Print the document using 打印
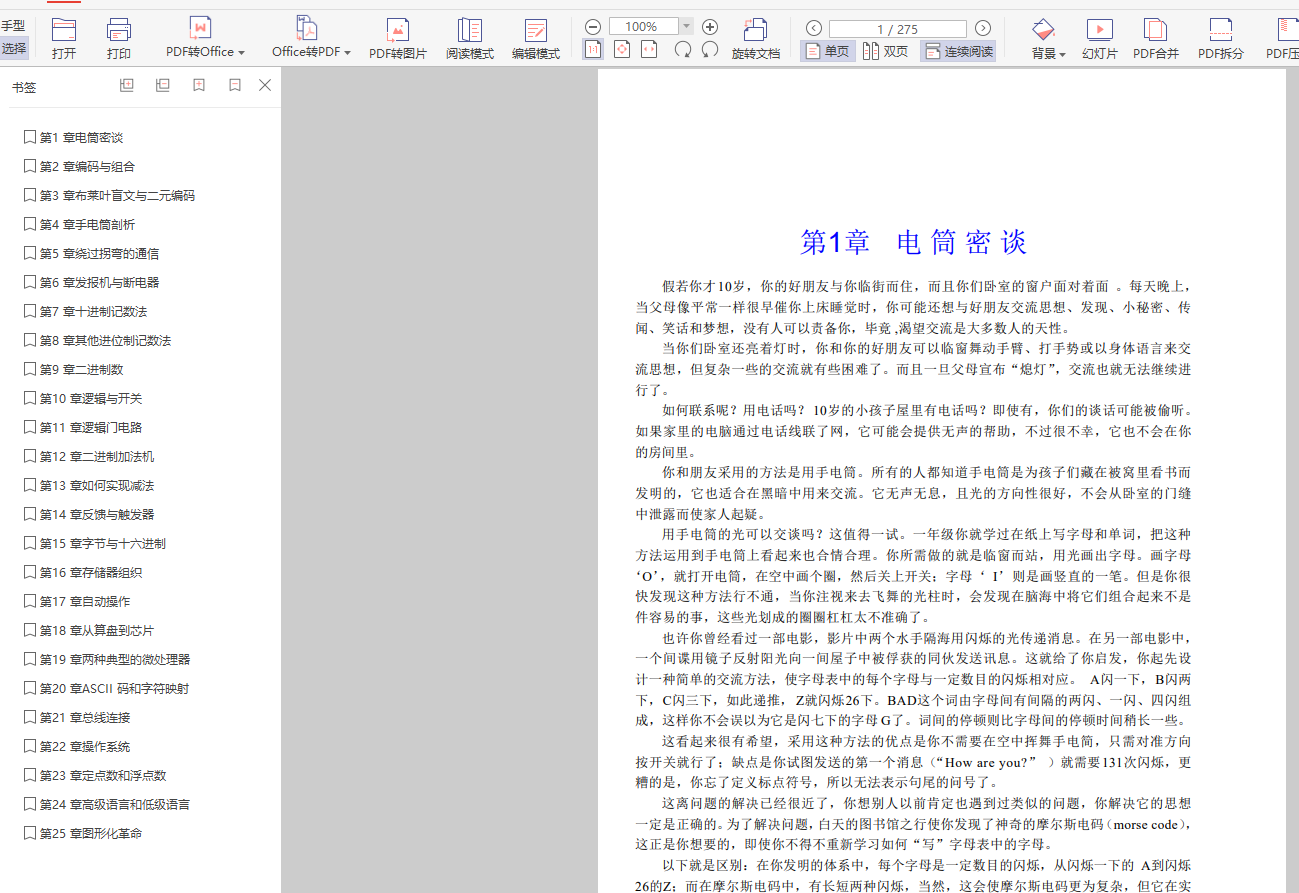 tap(119, 39)
